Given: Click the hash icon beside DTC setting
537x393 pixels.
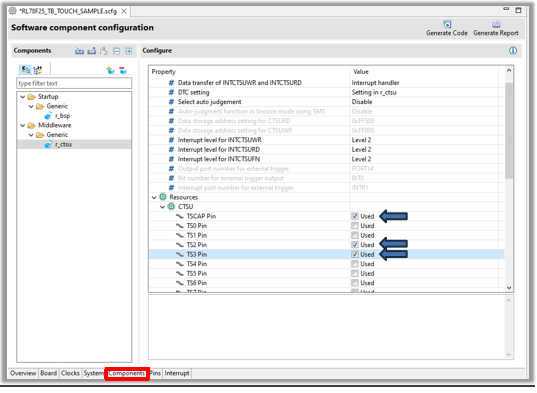Looking at the screenshot, I should click(171, 92).
